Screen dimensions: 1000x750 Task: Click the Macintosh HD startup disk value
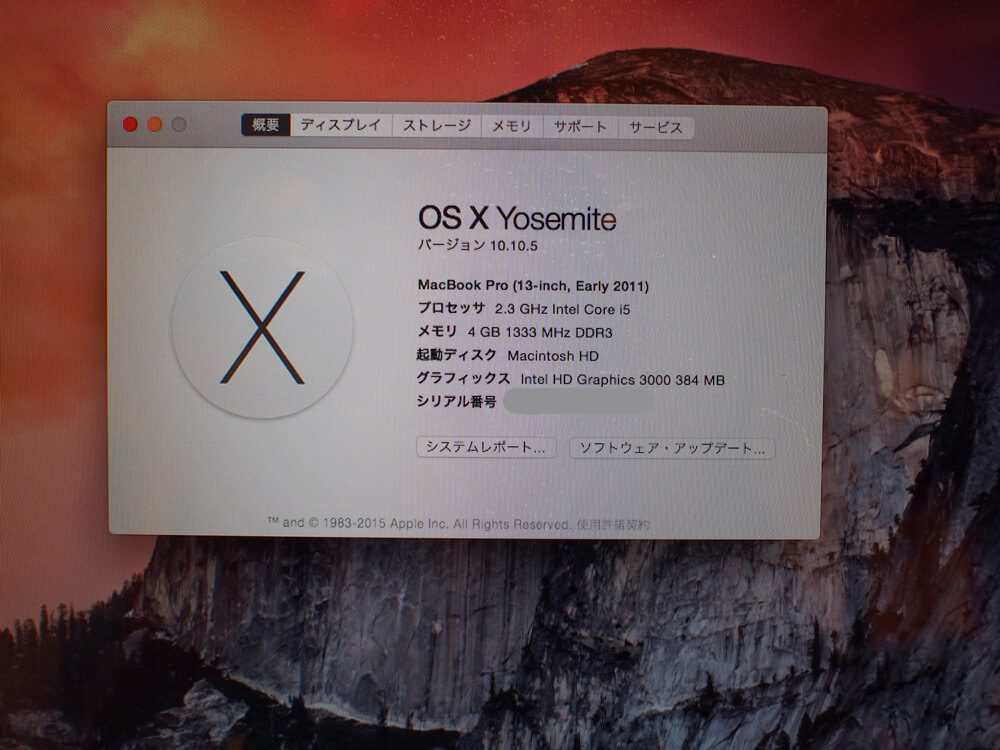click(x=553, y=356)
